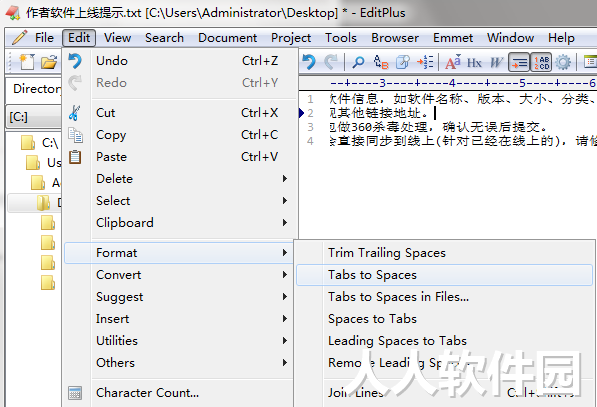Viewport: 597px width, 407px height.
Task: Click the Font (Aa) toolbar icon
Action: point(452,62)
